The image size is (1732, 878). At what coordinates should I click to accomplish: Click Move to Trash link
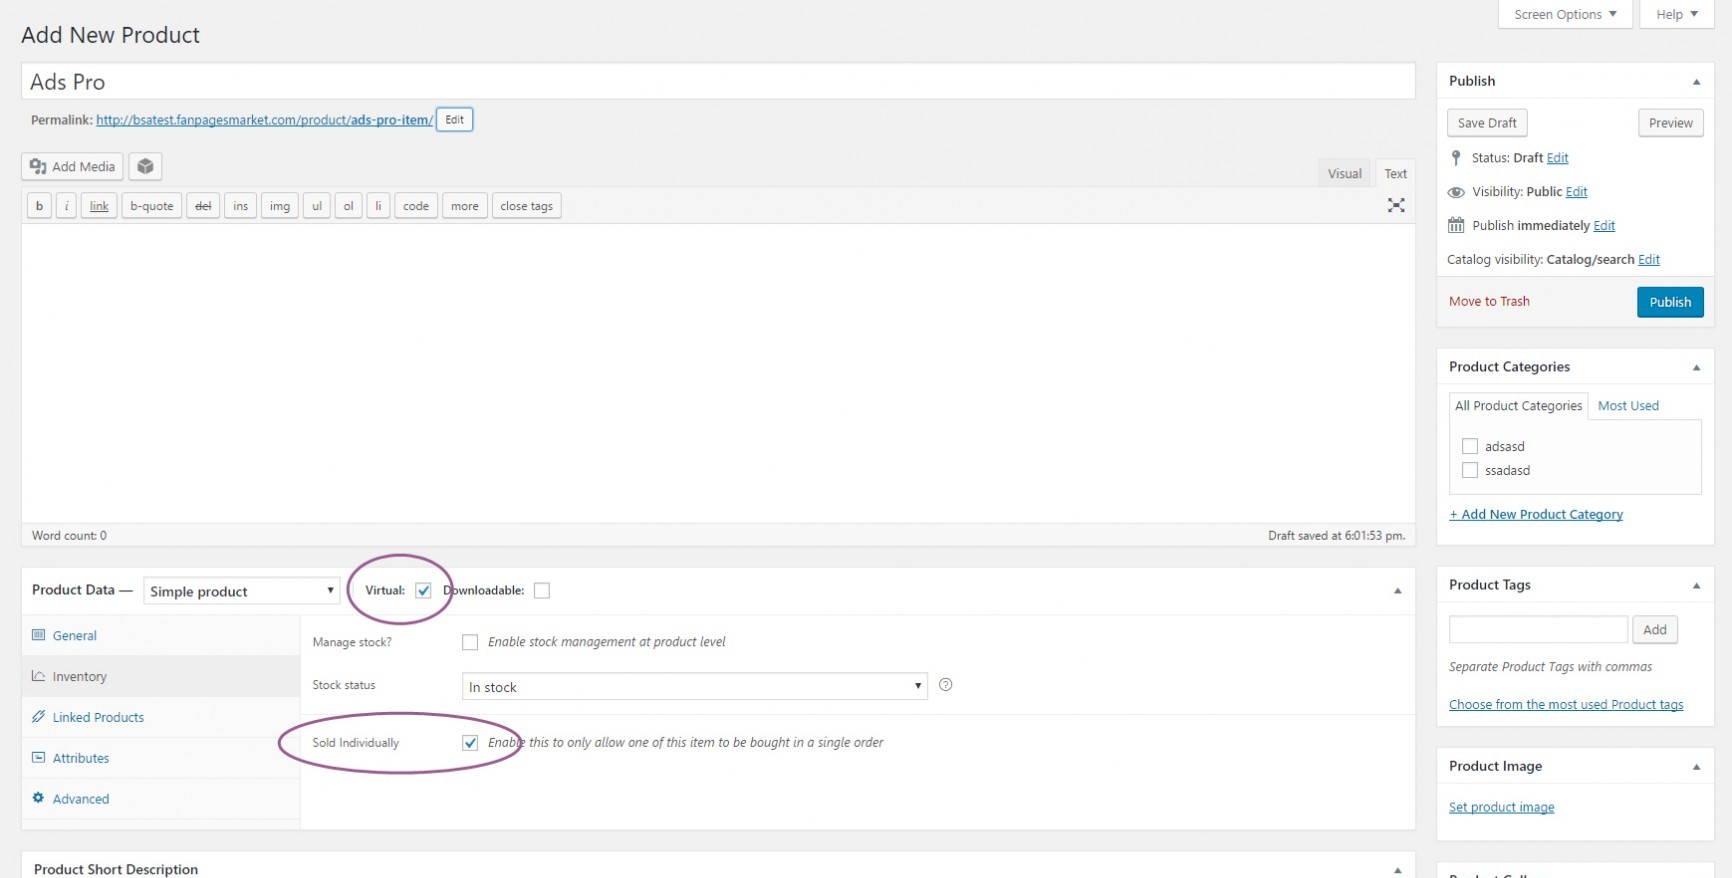(1489, 301)
